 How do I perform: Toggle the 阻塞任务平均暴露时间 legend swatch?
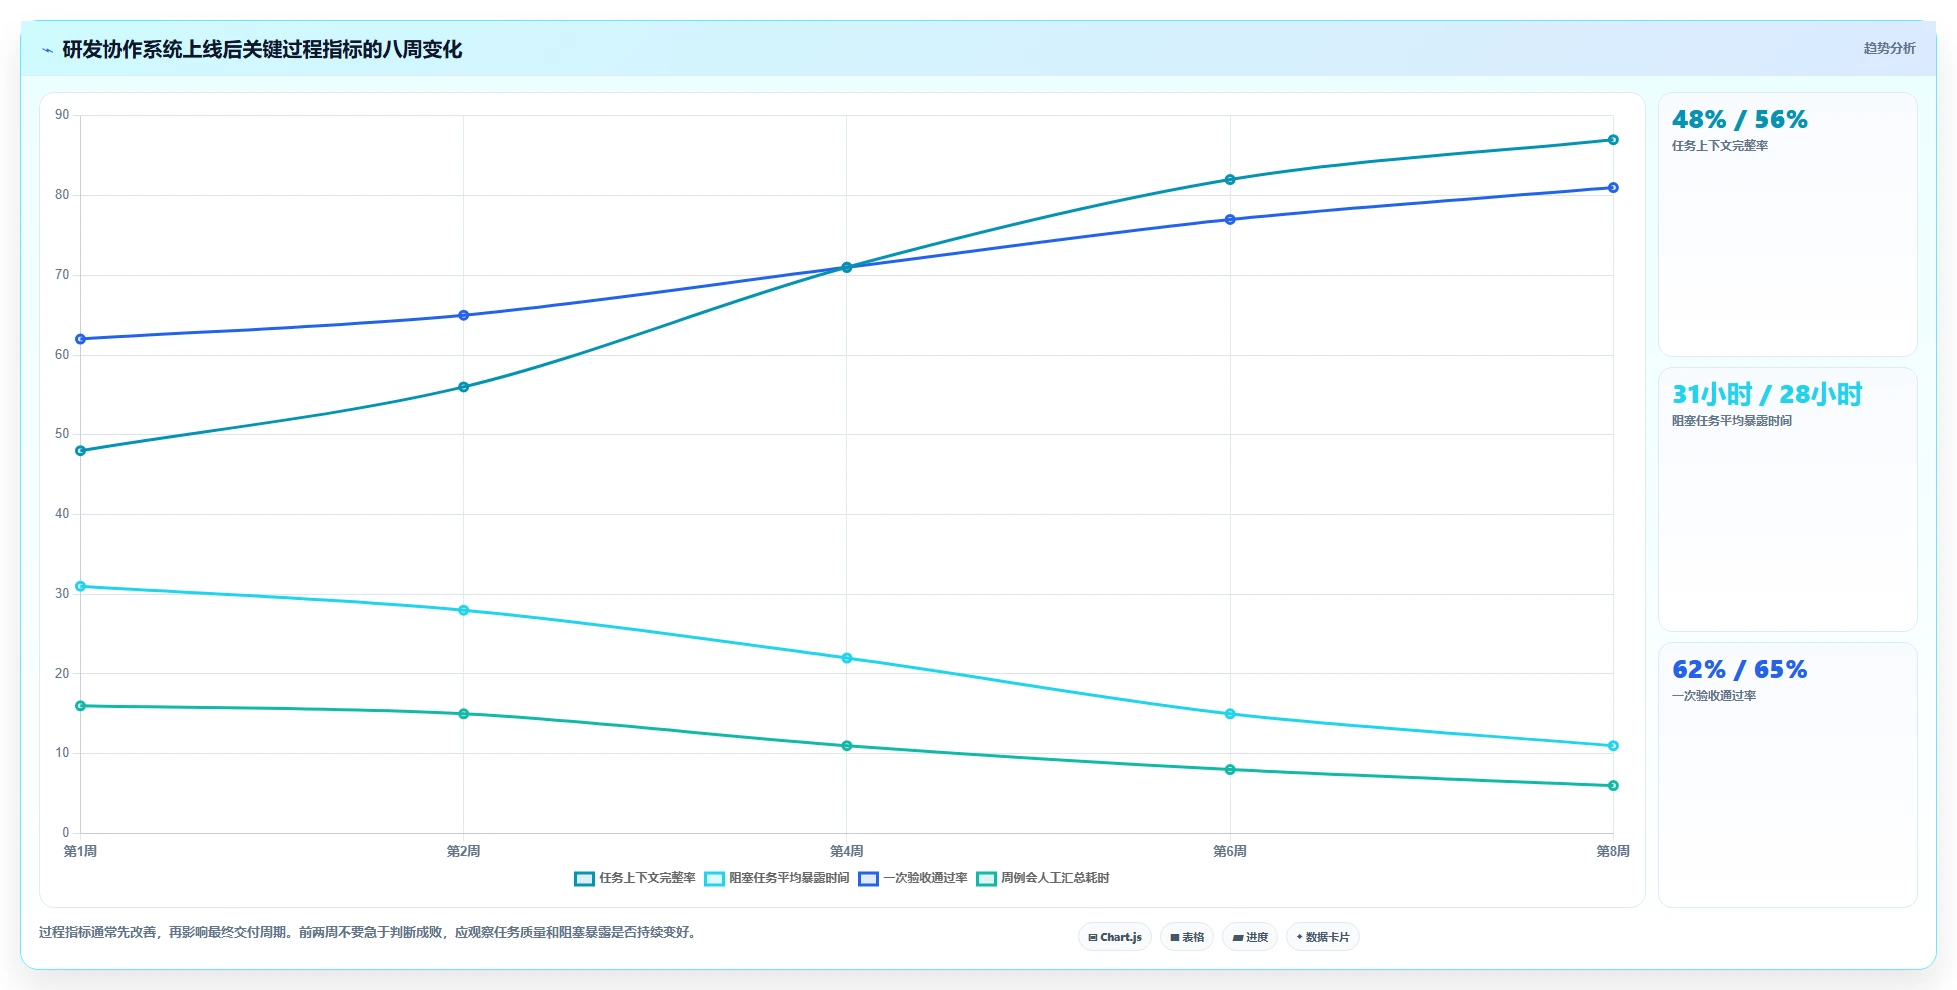click(x=714, y=879)
